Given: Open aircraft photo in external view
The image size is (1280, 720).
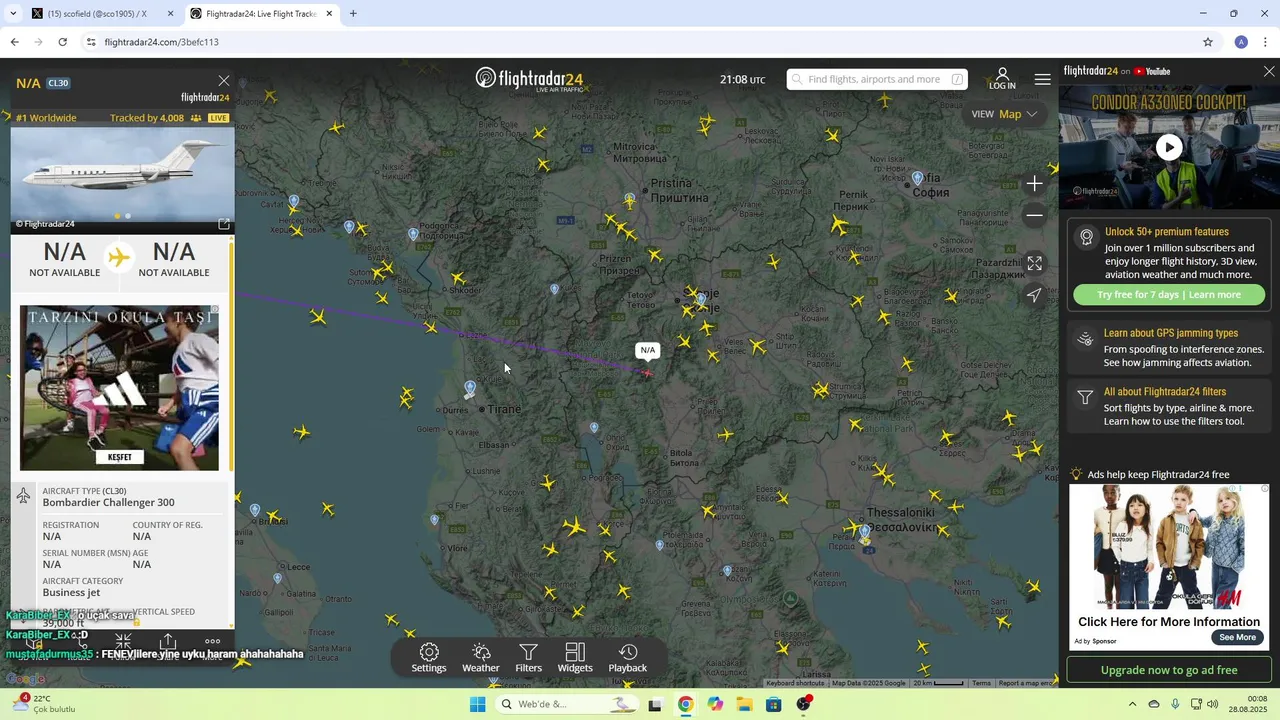Looking at the screenshot, I should pos(224,224).
